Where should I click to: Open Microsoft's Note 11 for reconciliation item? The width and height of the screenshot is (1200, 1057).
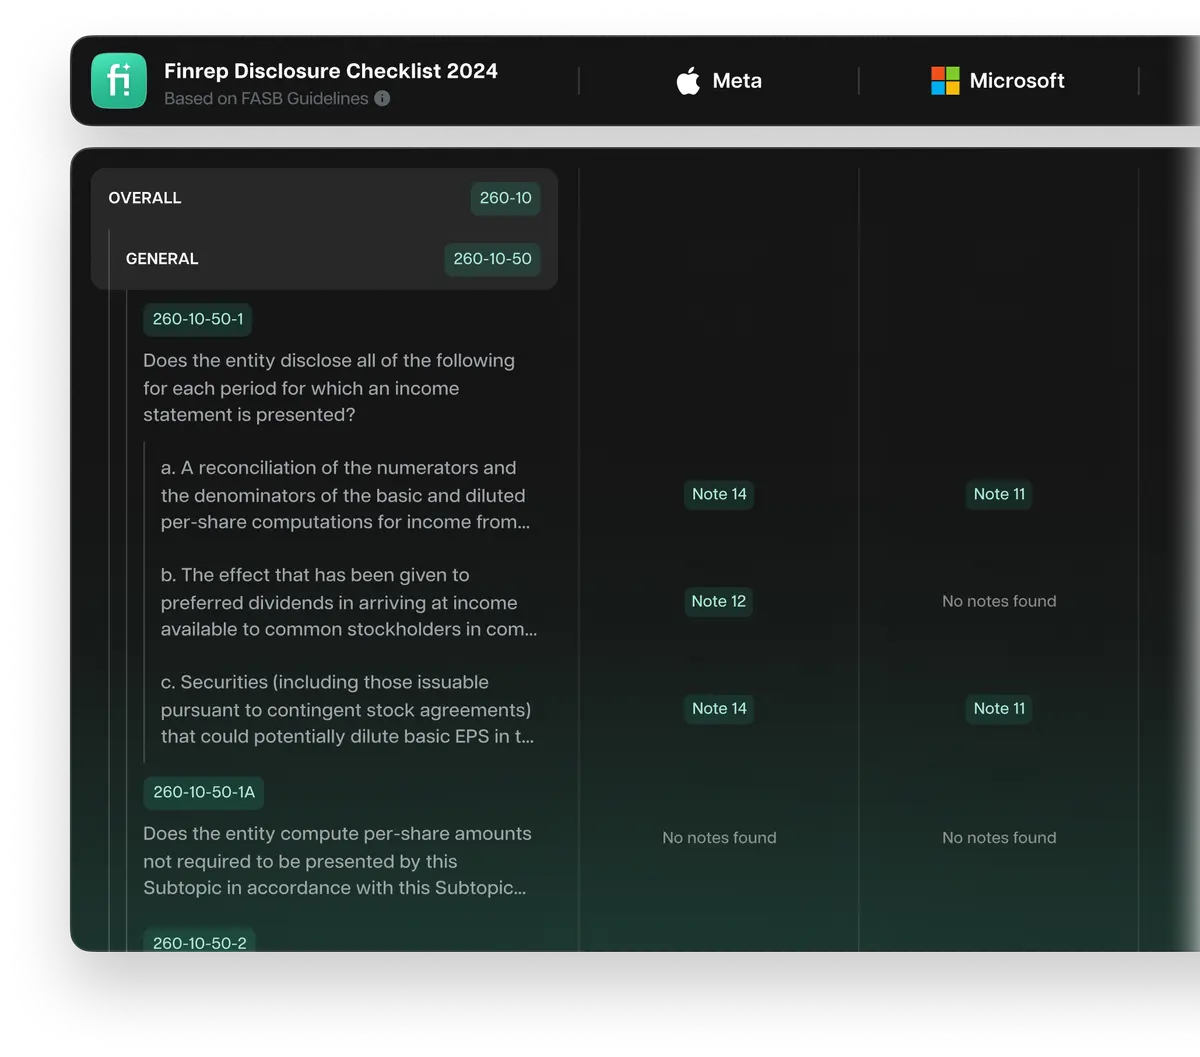[999, 494]
